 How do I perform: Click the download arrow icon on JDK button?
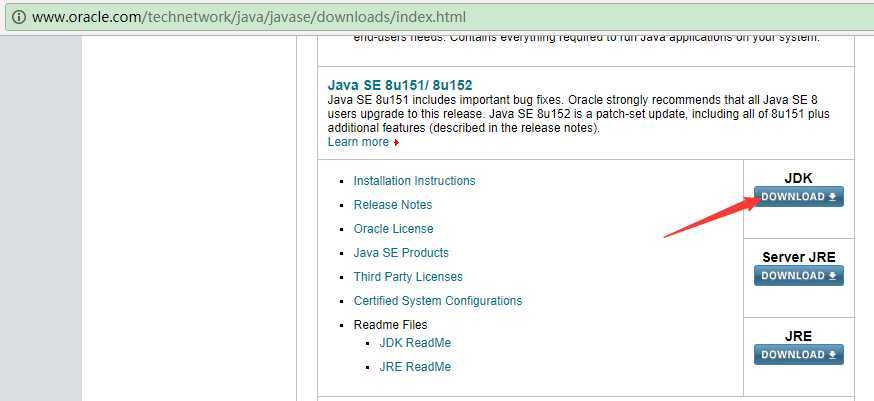[x=832, y=197]
